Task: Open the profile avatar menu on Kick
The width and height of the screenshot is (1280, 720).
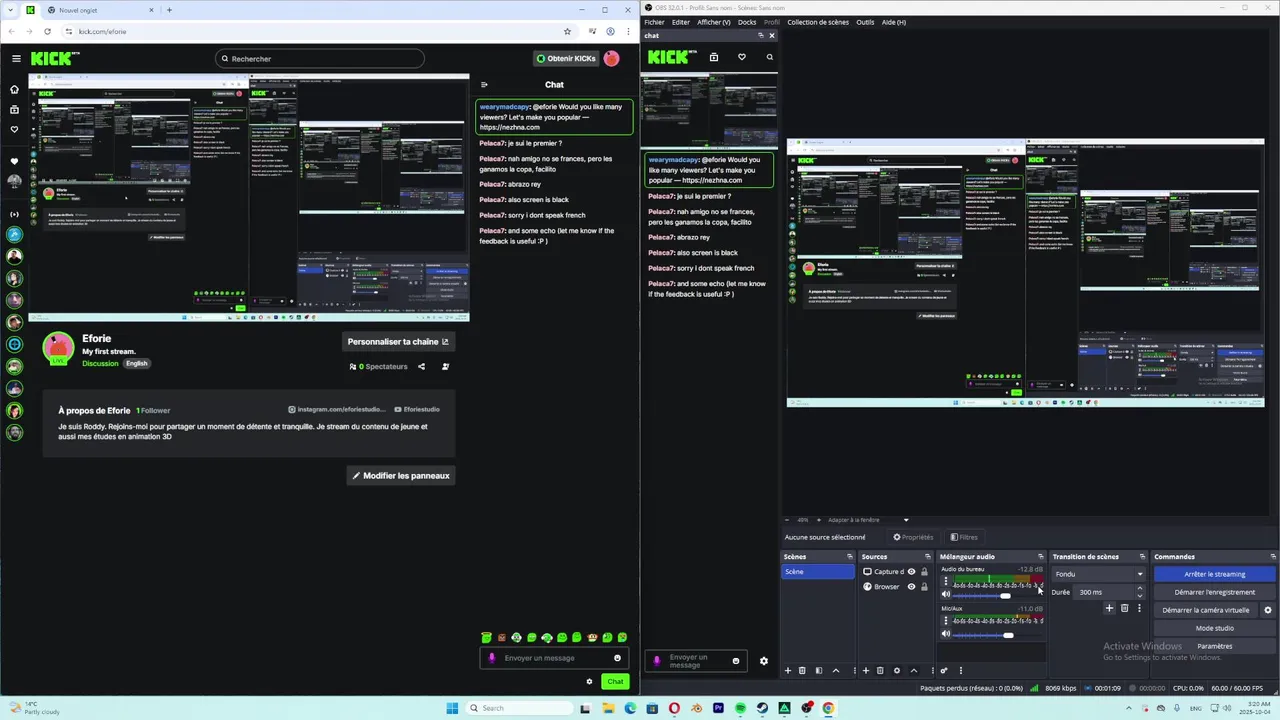Action: pos(611,58)
